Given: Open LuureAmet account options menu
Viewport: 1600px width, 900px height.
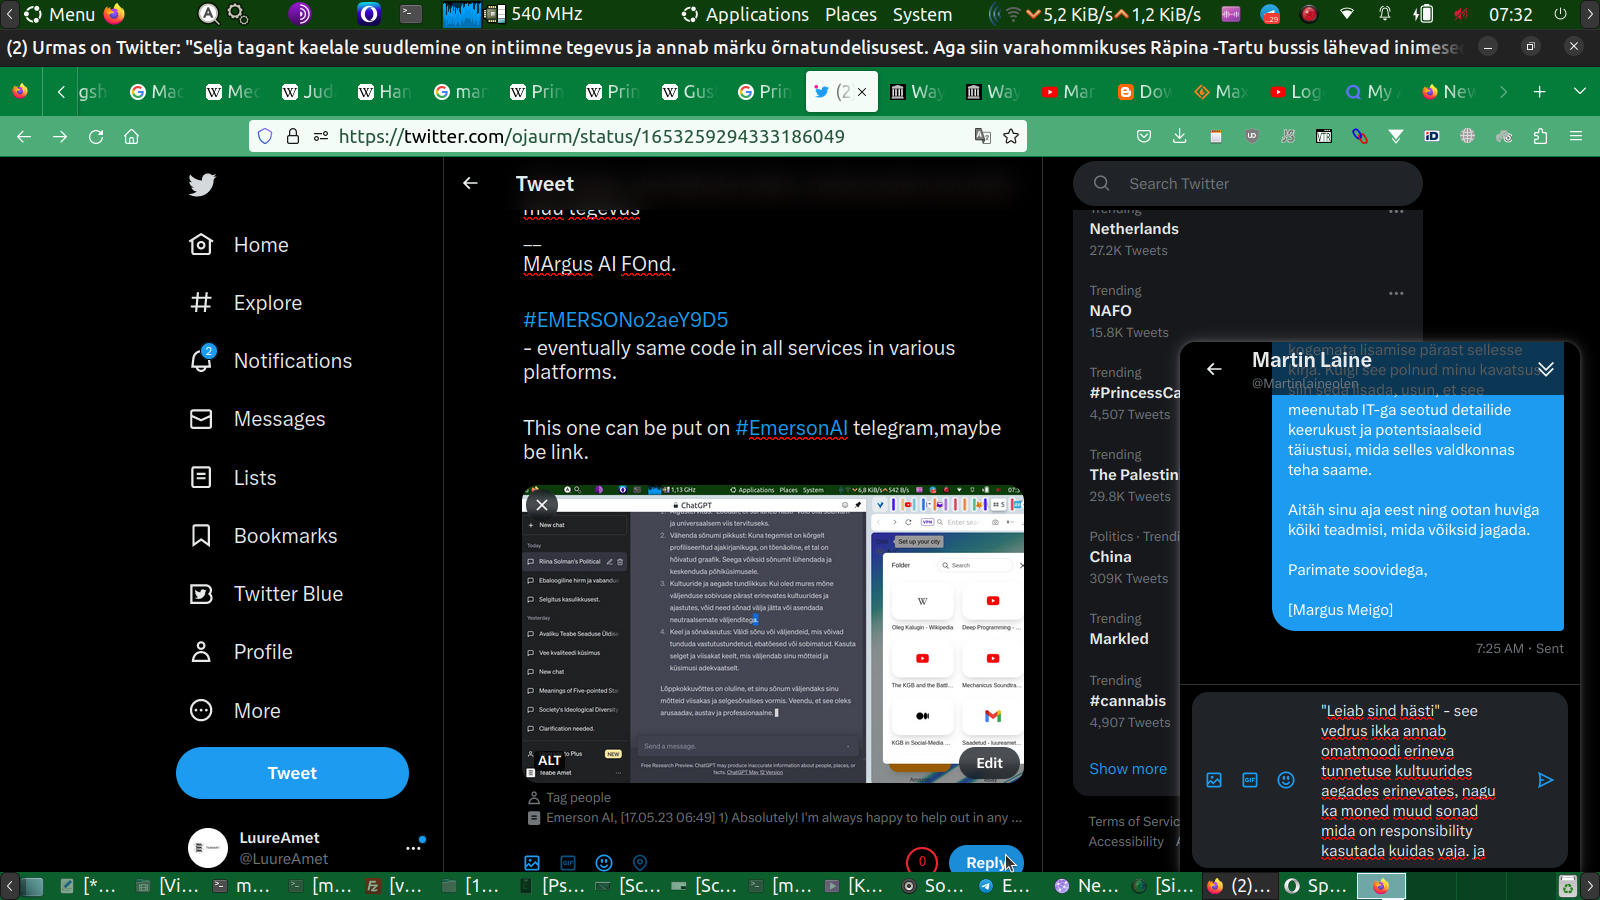Looking at the screenshot, I should 413,848.
